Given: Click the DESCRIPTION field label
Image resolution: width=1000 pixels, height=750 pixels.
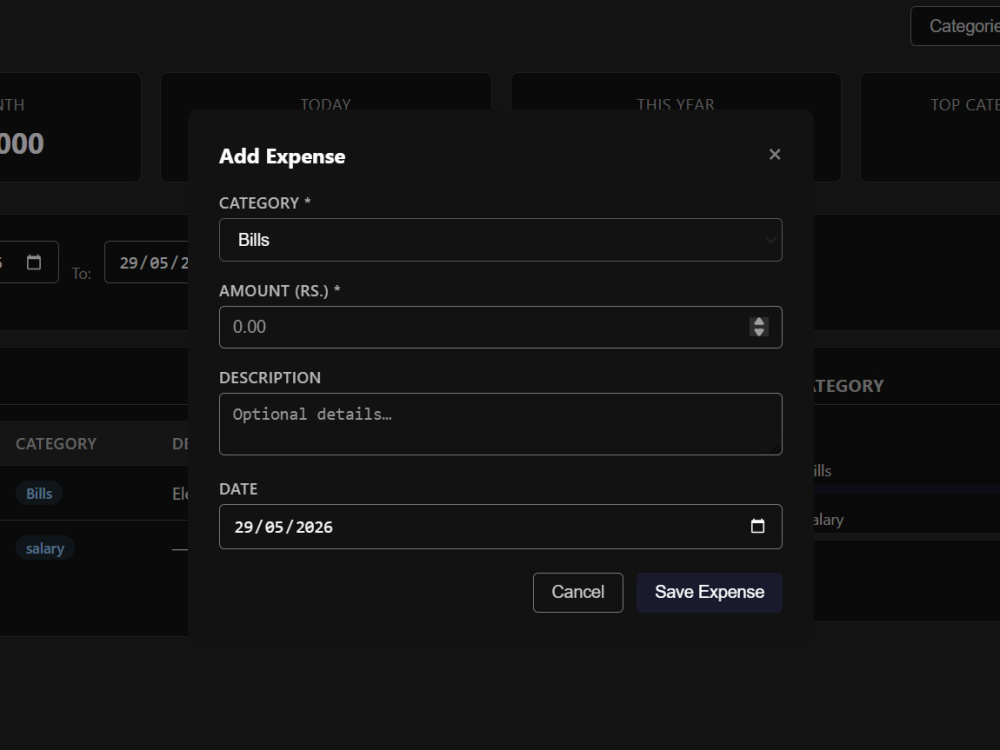Looking at the screenshot, I should pos(270,378).
